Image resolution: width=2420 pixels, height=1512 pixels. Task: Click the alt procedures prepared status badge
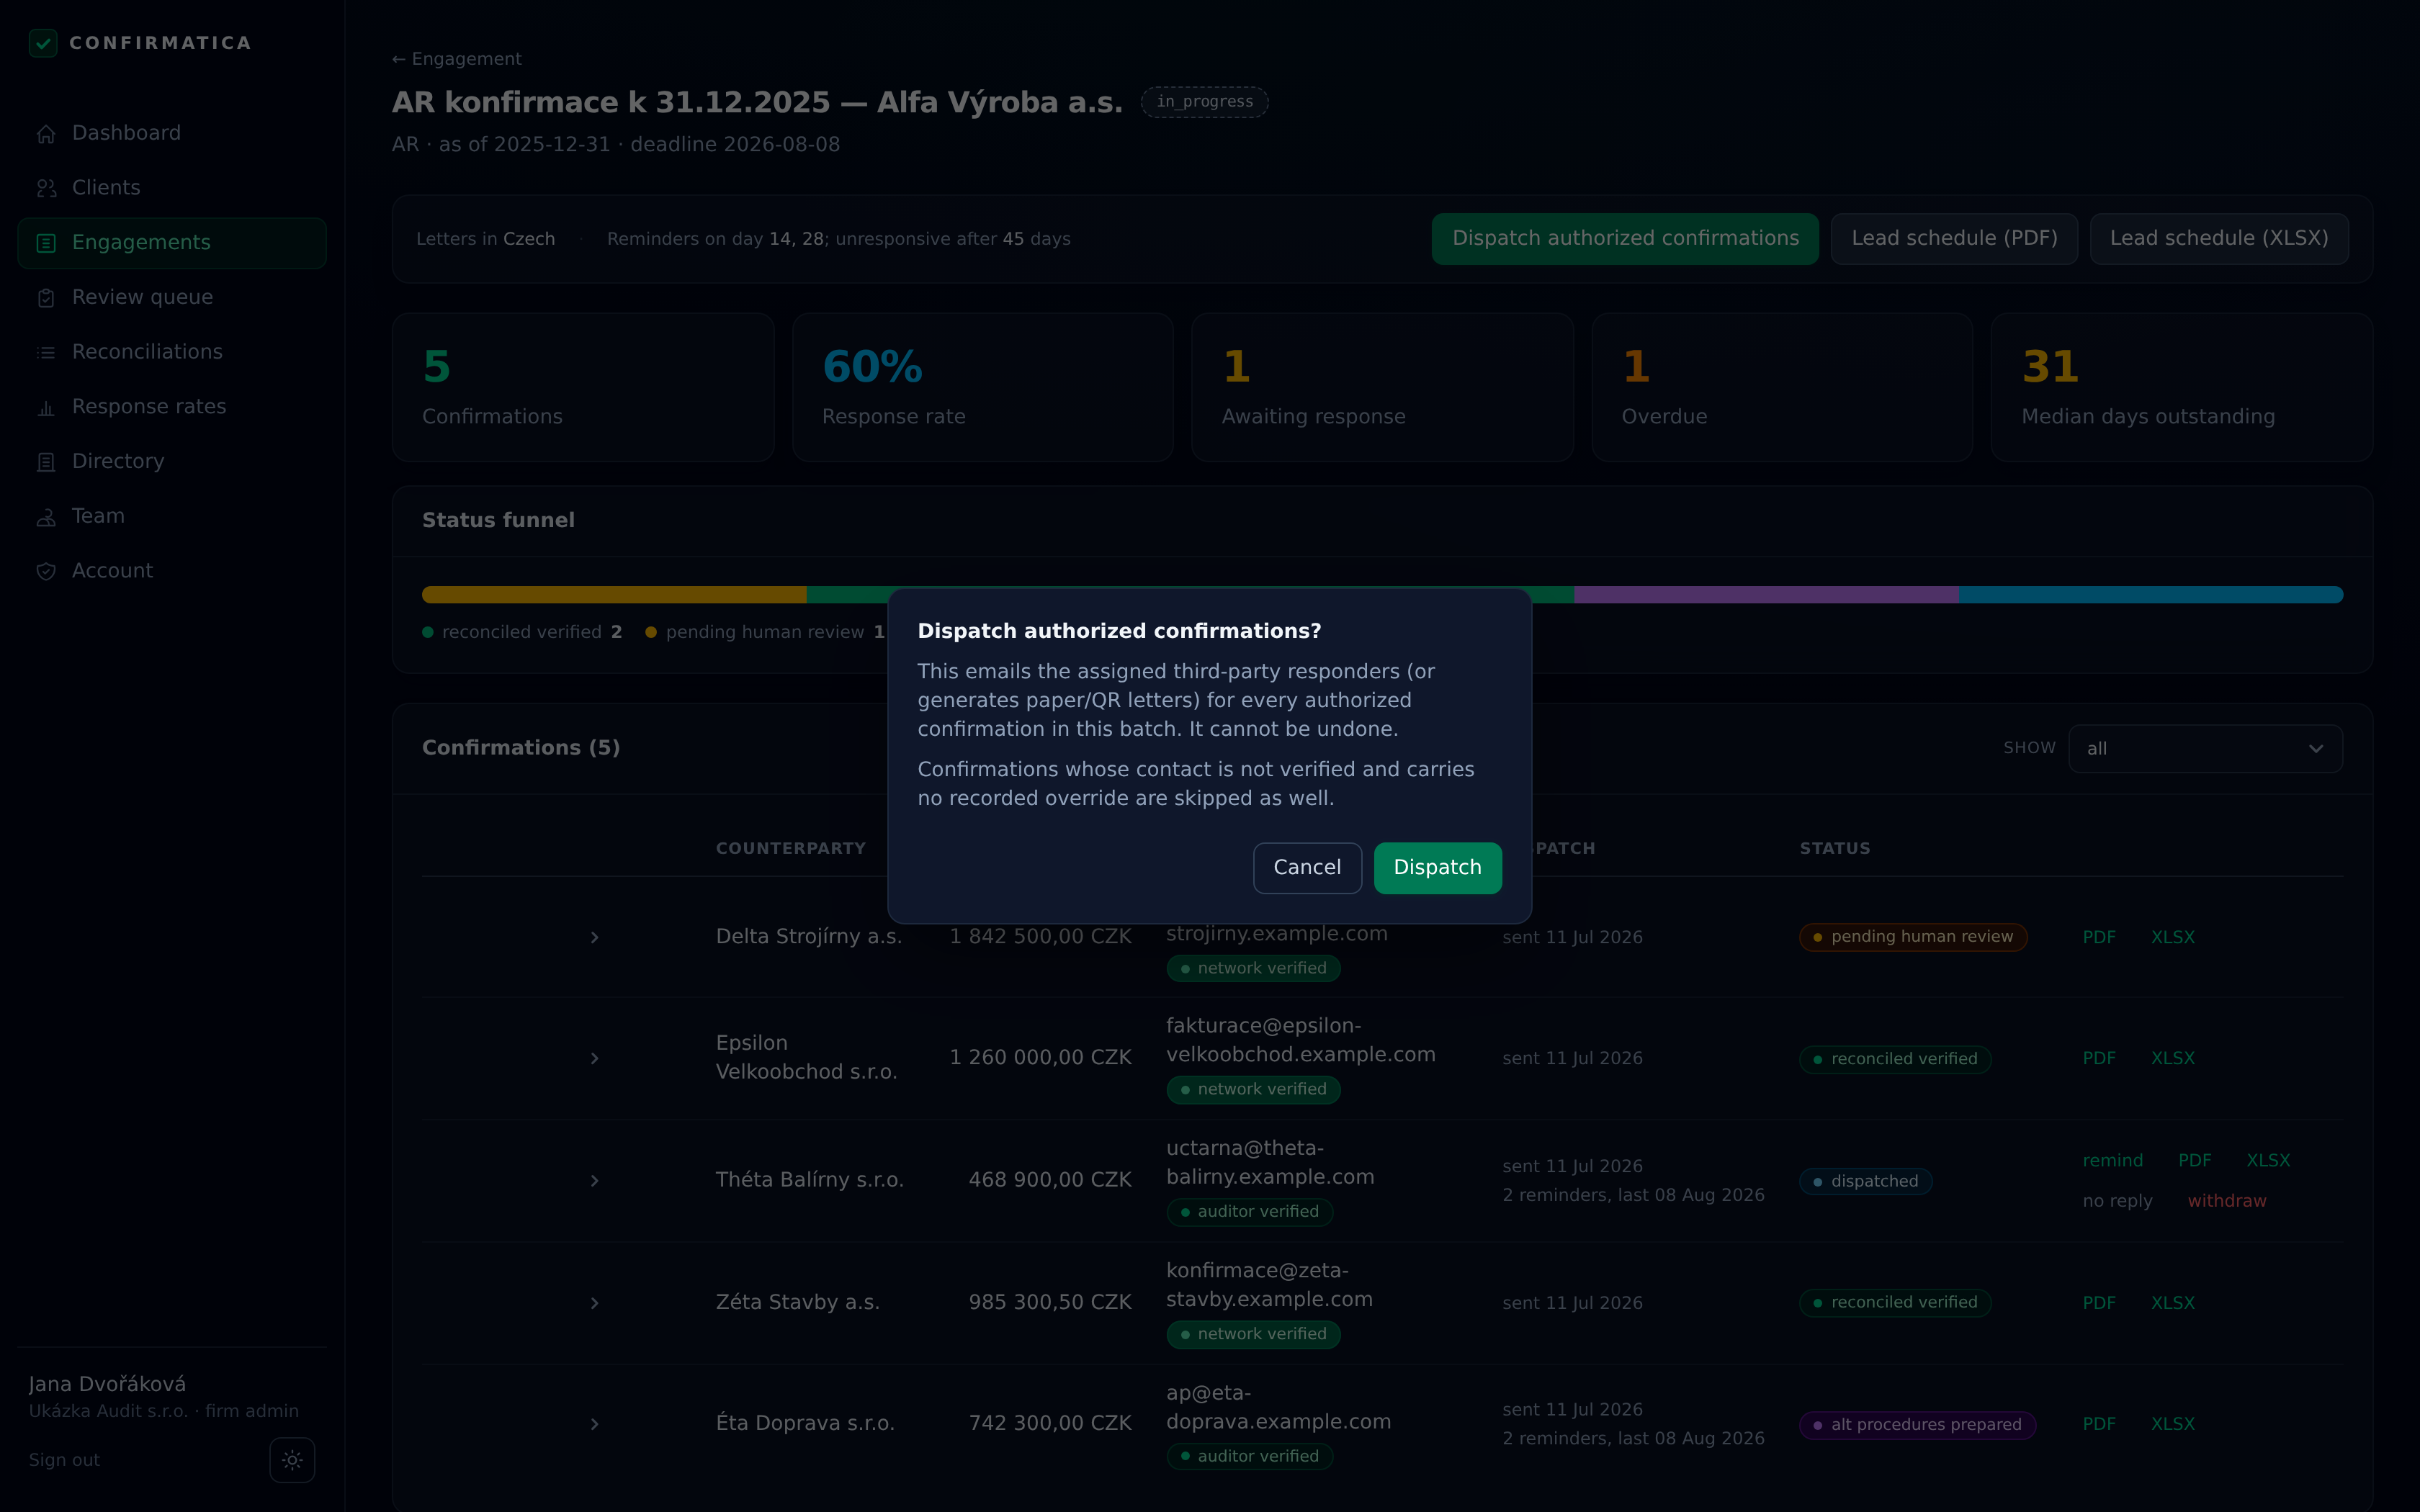[x=1917, y=1425]
